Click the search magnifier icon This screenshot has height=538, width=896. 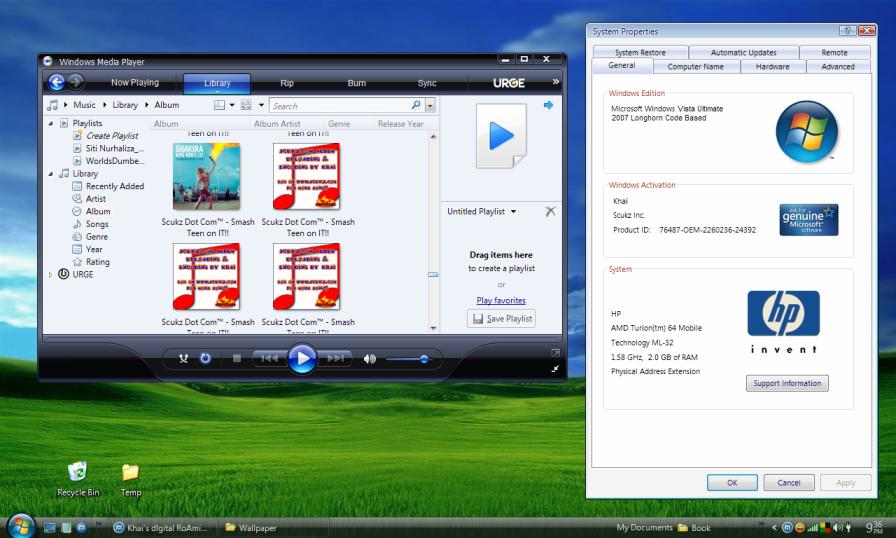tap(417, 105)
